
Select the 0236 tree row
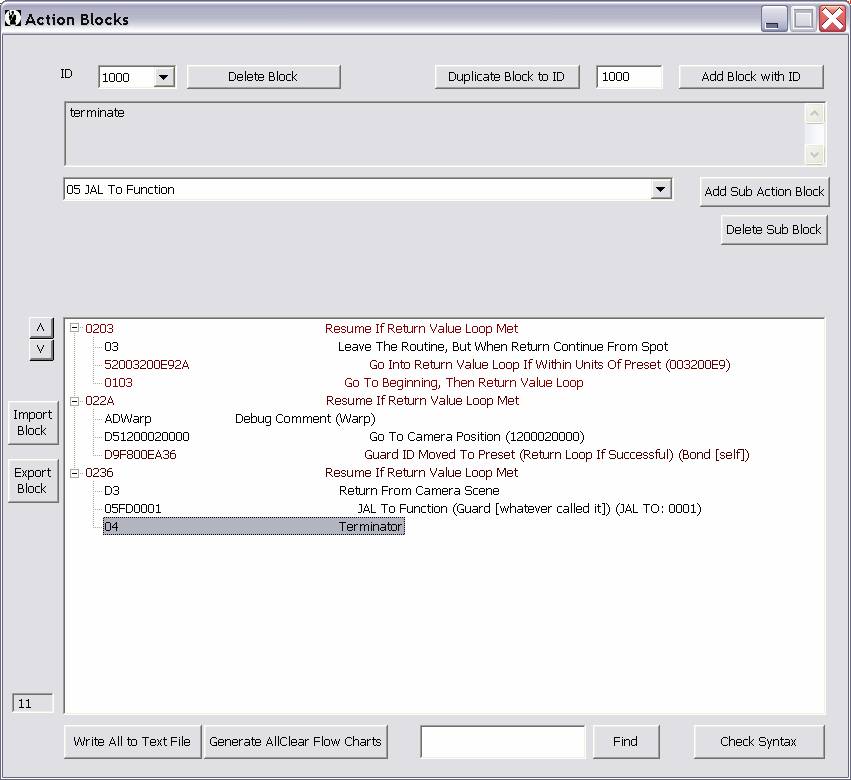click(x=301, y=473)
